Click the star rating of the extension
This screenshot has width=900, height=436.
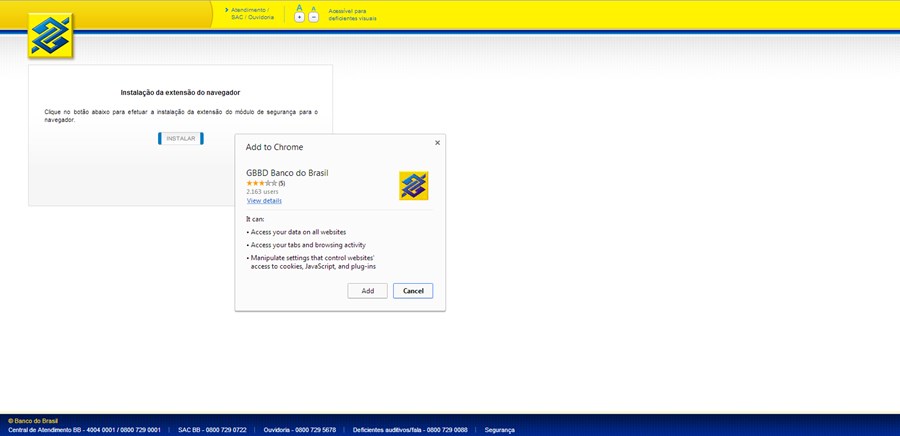(261, 183)
